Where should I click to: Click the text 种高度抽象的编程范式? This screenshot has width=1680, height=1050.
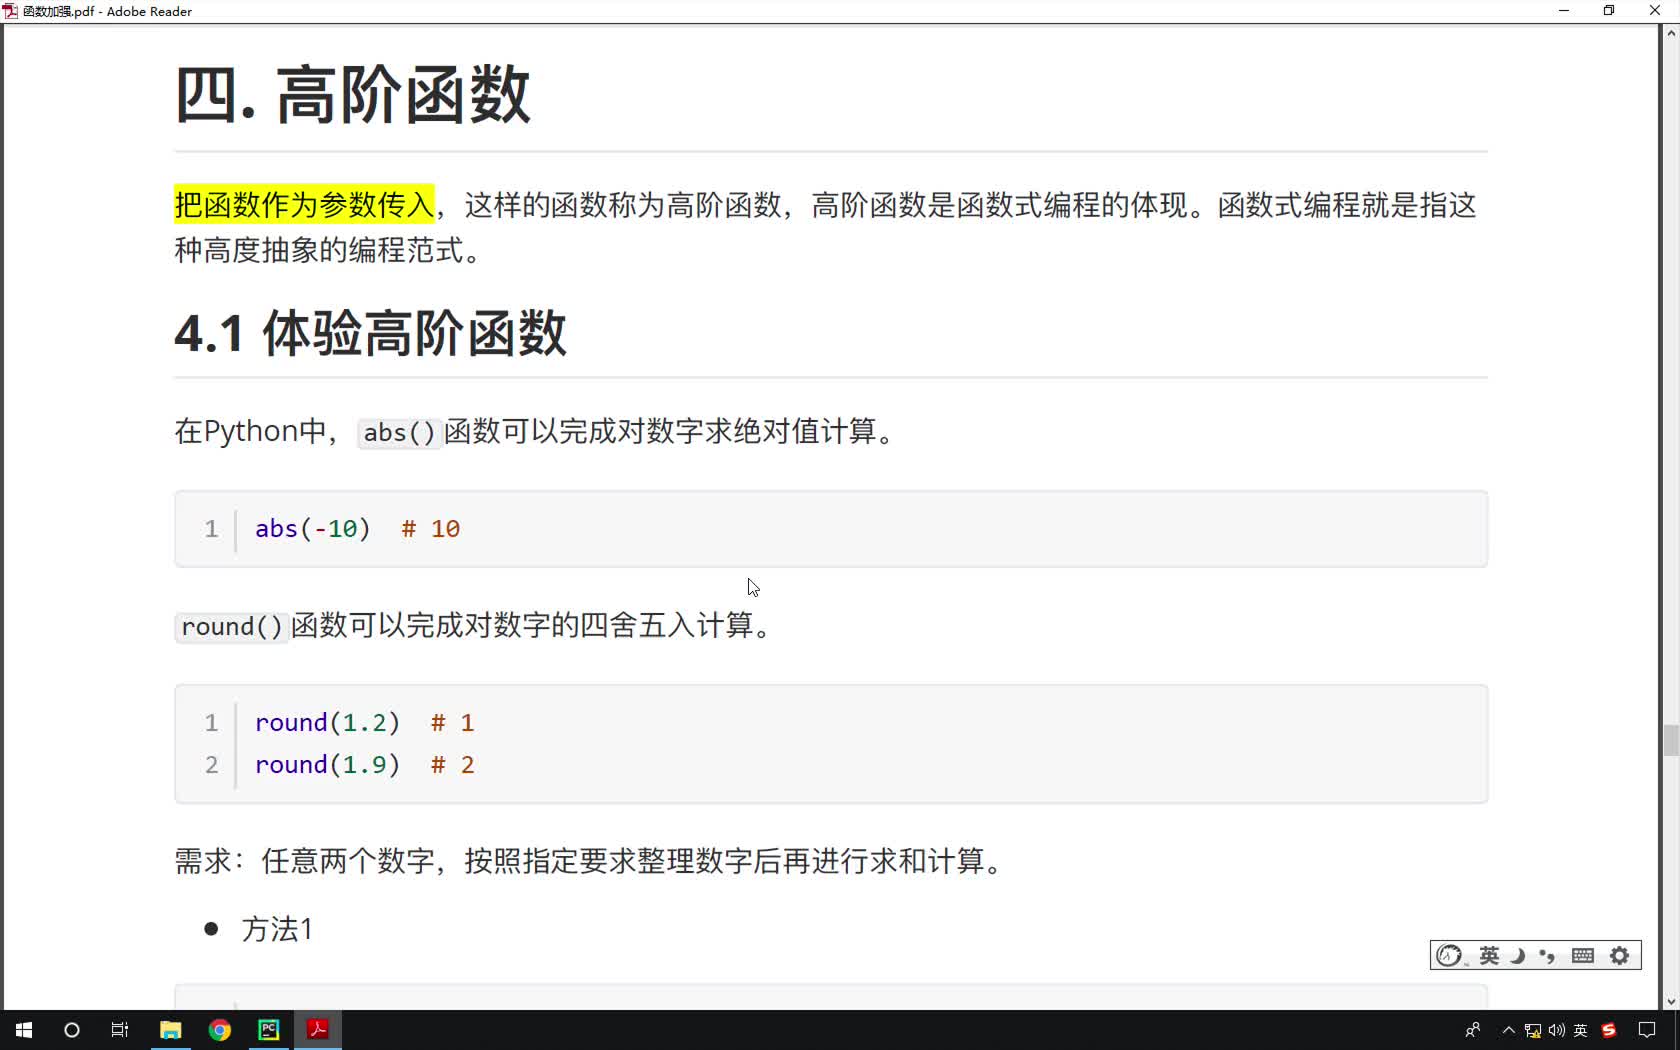point(329,250)
